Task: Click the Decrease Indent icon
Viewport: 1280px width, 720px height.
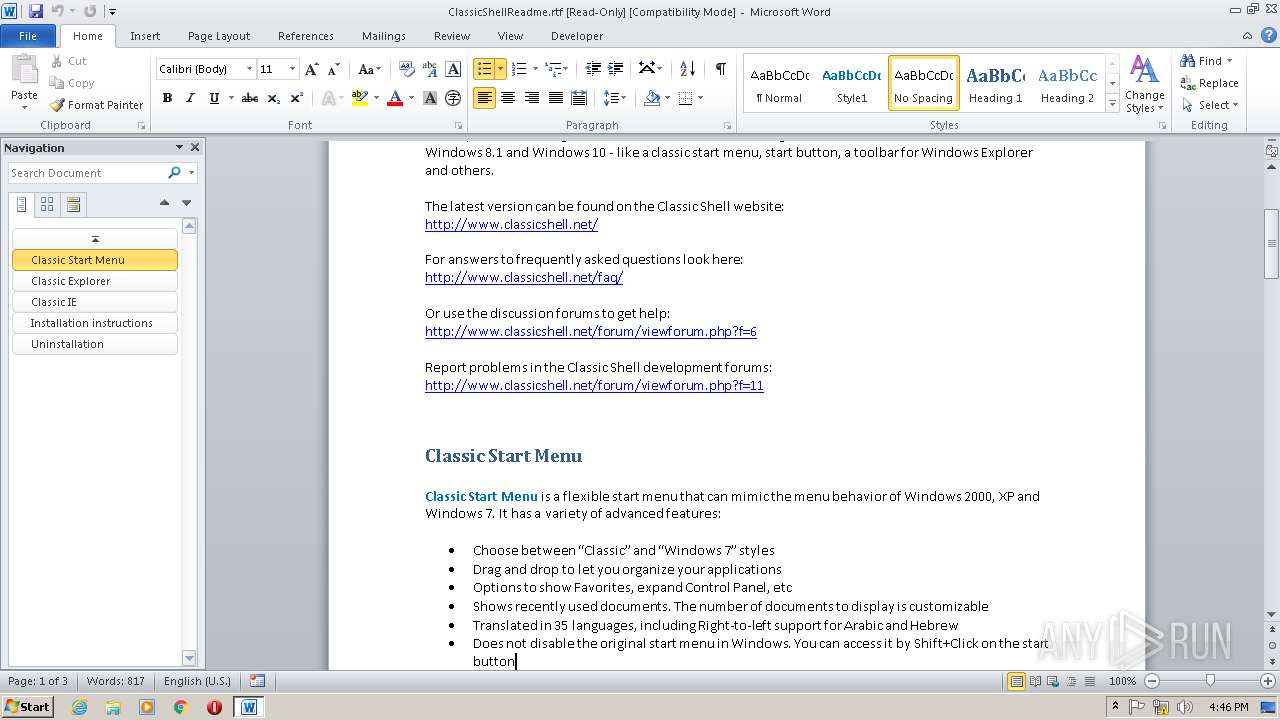Action: [x=593, y=69]
